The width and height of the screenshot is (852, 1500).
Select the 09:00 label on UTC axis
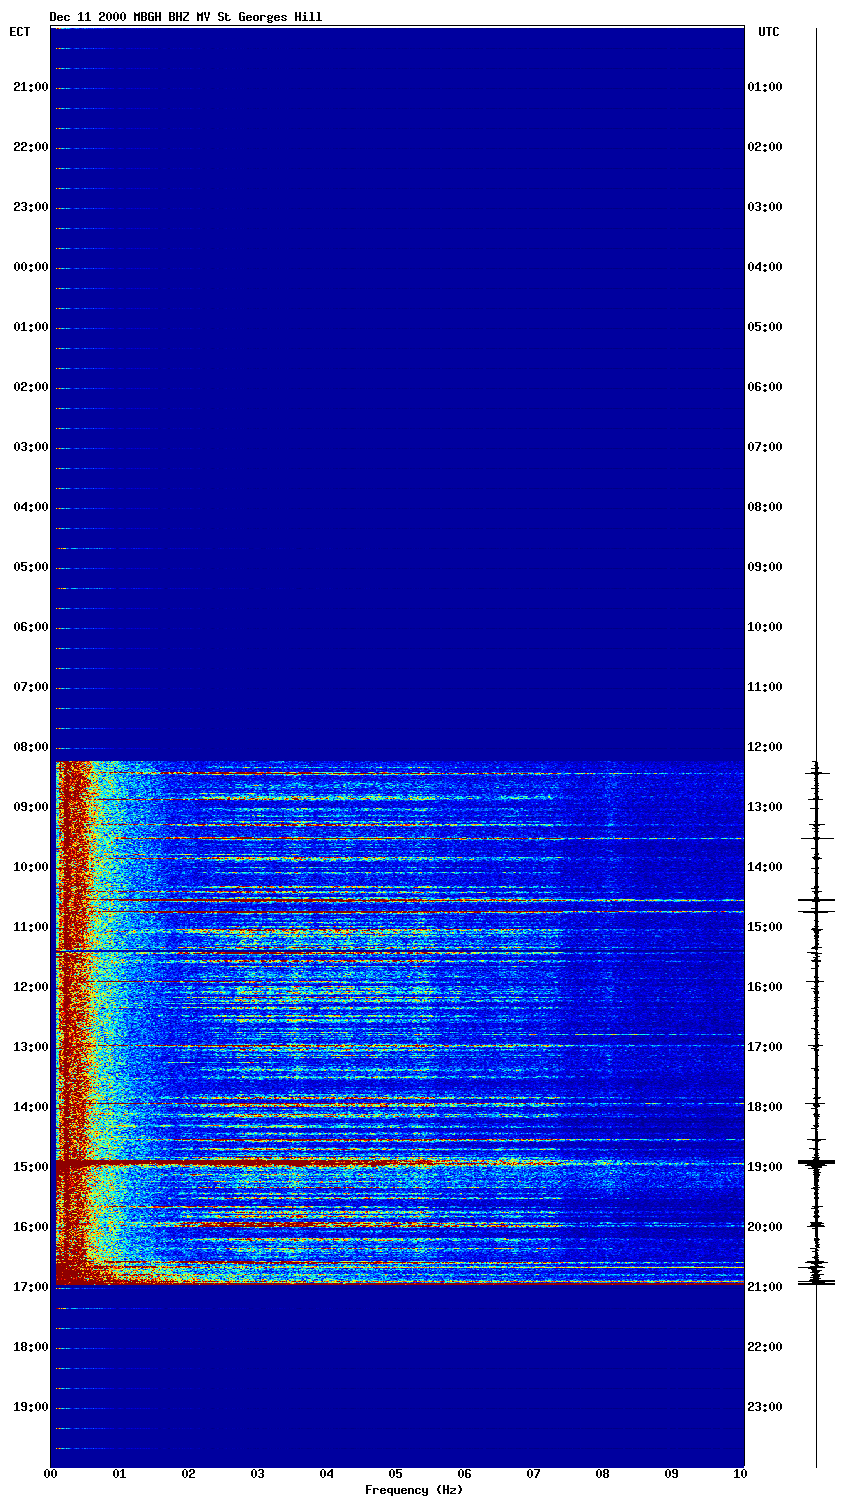click(x=765, y=567)
